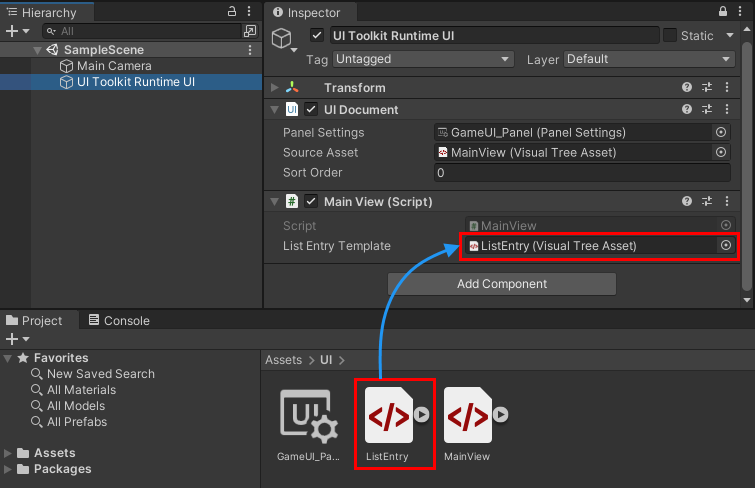Viewport: 755px width, 488px height.
Task: Open SampleScene options menu in Hierarchy
Action: tap(250, 50)
